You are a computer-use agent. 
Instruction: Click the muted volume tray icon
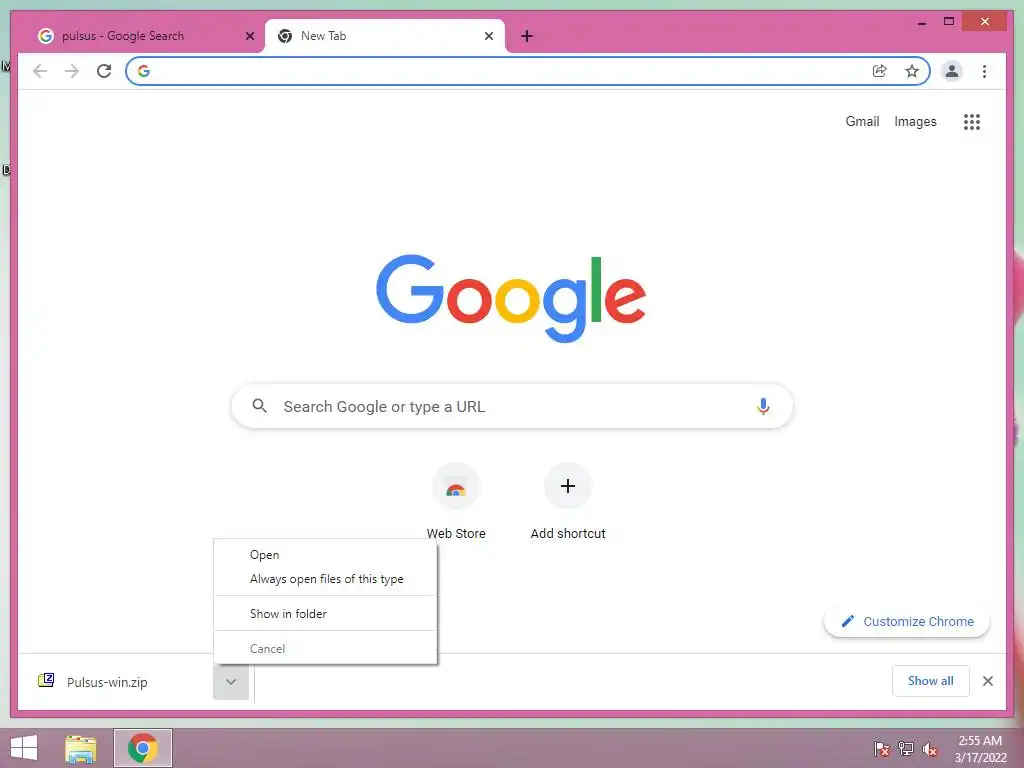click(x=930, y=748)
